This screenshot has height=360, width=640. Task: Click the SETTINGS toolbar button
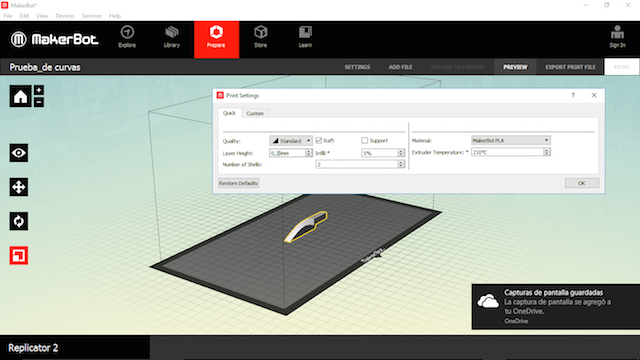tap(357, 67)
